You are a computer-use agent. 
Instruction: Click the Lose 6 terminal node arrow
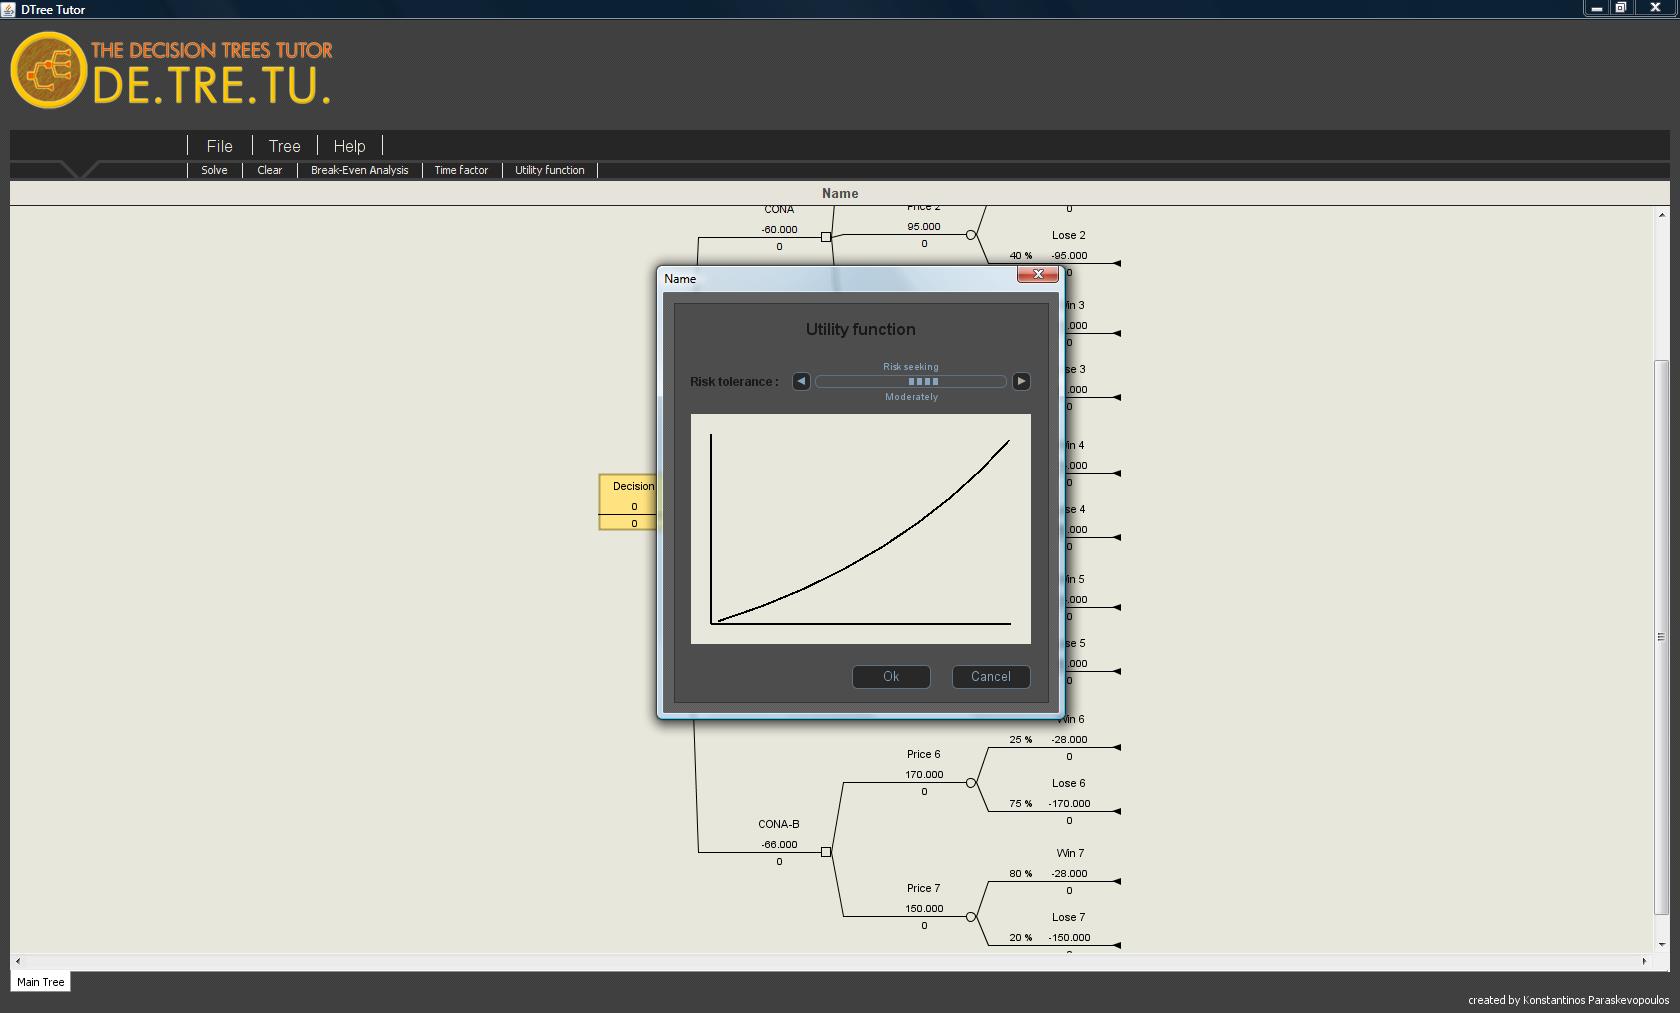1116,811
